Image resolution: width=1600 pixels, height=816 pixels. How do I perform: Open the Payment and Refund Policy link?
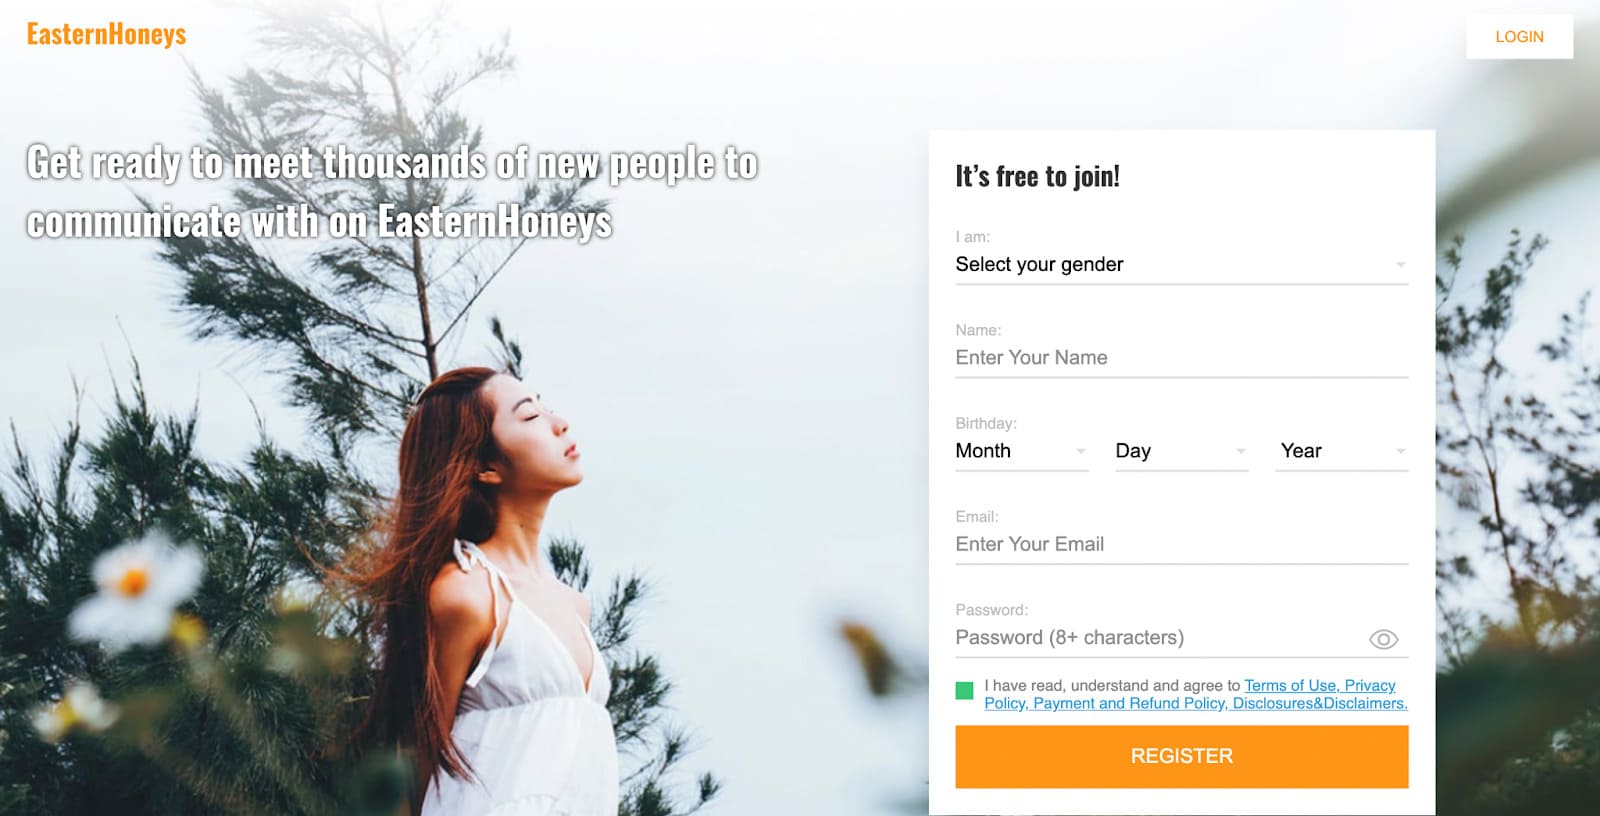(1130, 704)
